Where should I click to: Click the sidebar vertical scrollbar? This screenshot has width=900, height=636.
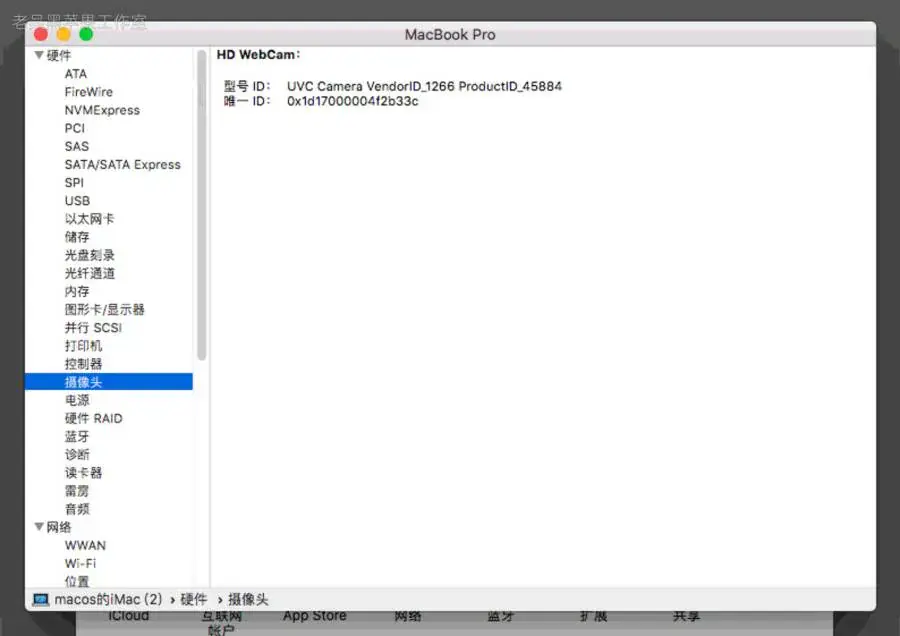point(201,205)
